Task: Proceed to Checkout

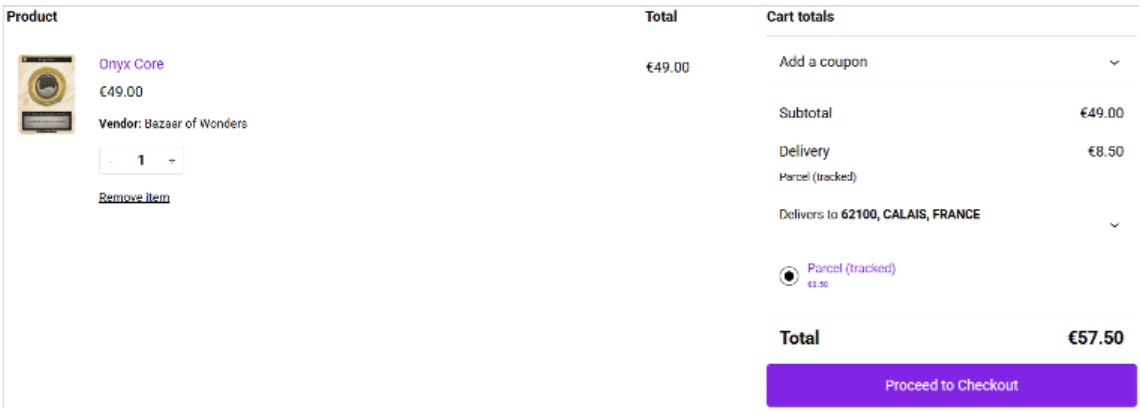Action: [951, 386]
